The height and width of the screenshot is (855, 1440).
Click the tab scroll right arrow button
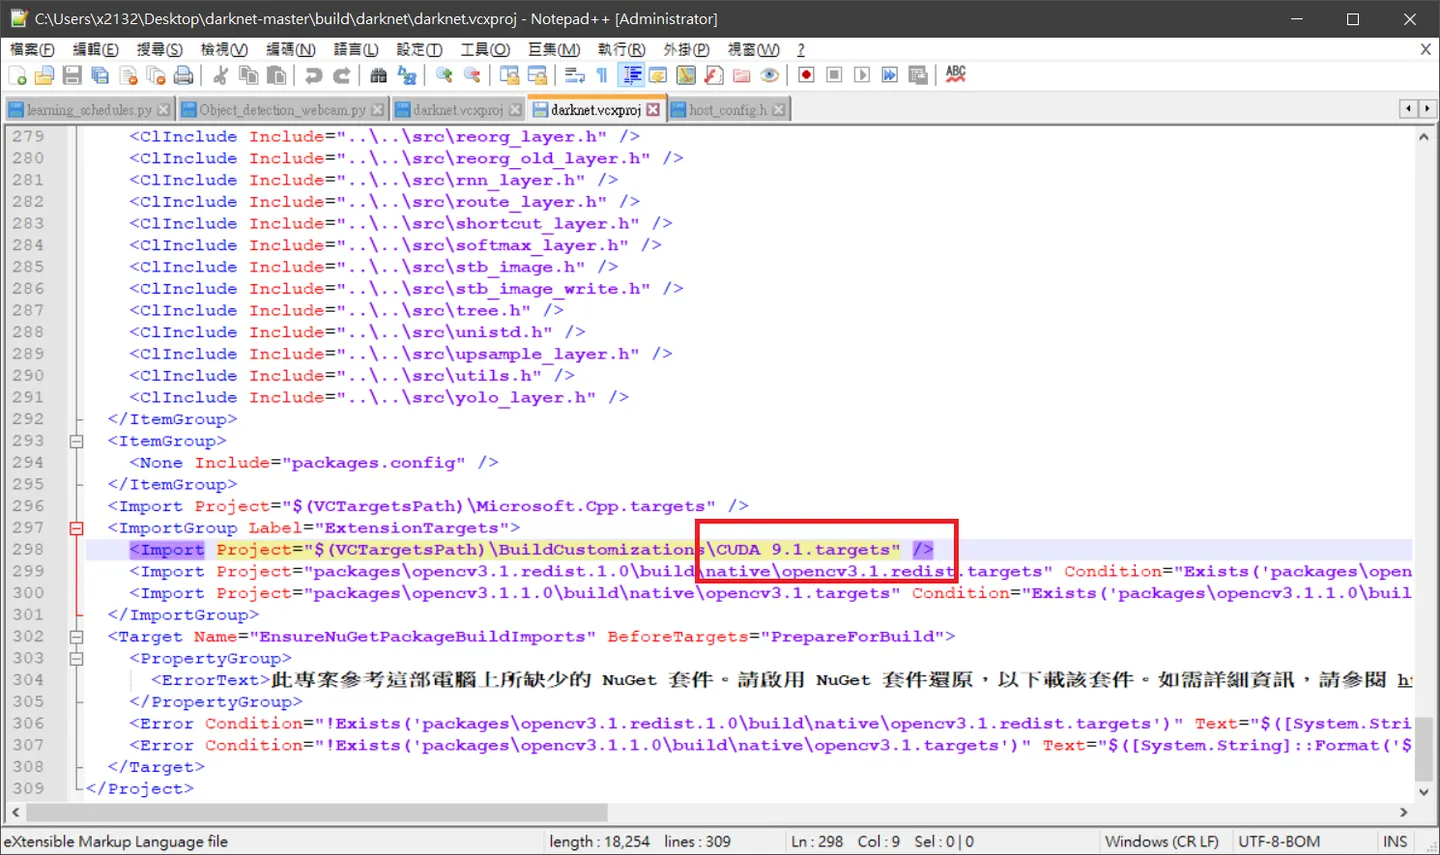point(1427,108)
